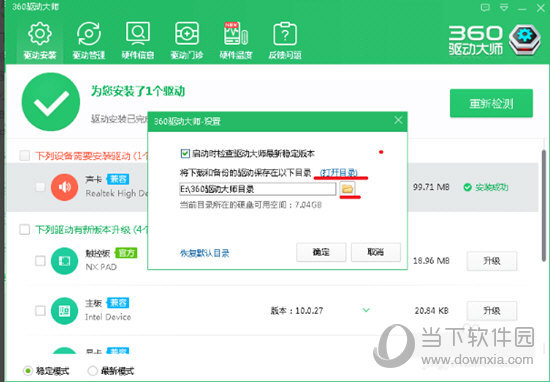Click 升级 for the 触控板 driver
550x382 pixels.
tap(491, 261)
